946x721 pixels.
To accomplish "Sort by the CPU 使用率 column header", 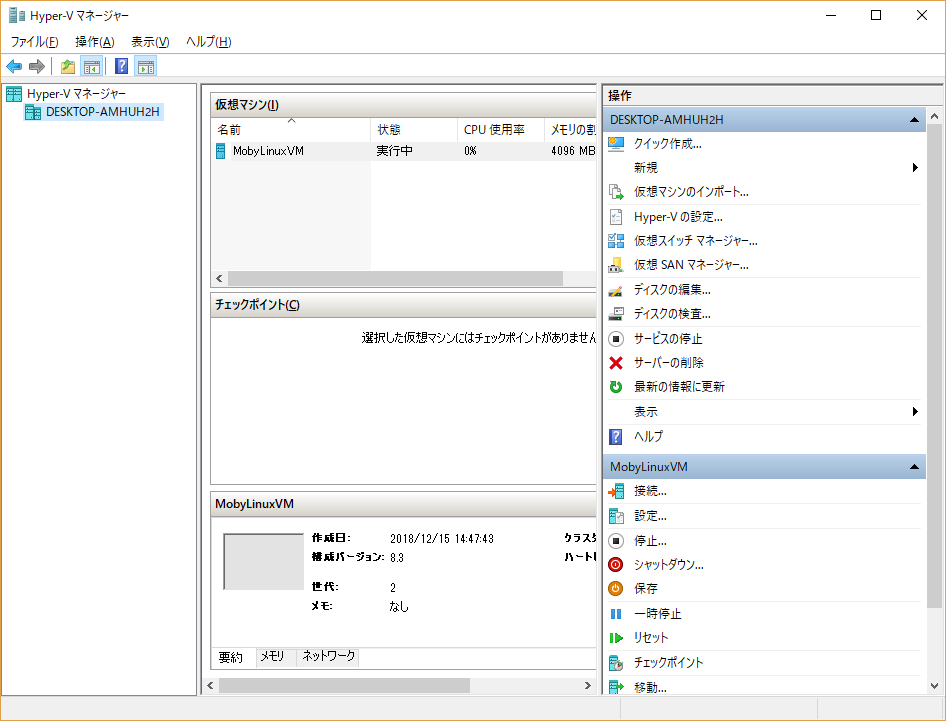I will 500,129.
